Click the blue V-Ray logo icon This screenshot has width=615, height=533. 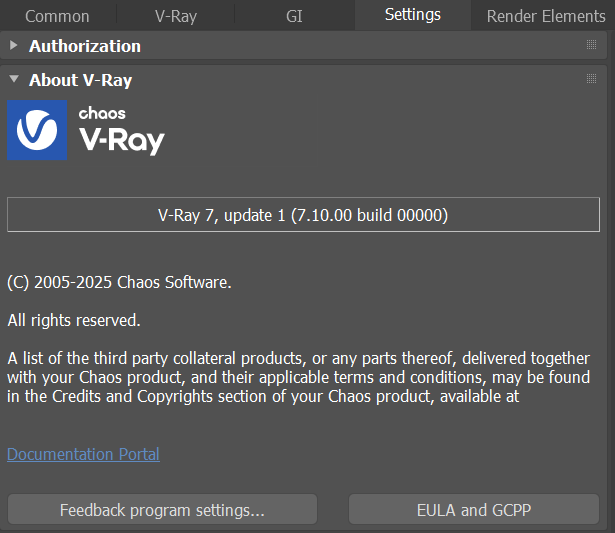[x=38, y=129]
